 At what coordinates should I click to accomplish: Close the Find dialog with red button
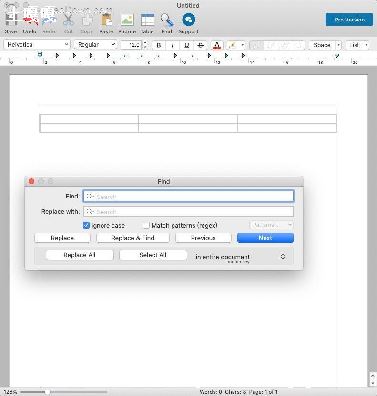coord(32,181)
